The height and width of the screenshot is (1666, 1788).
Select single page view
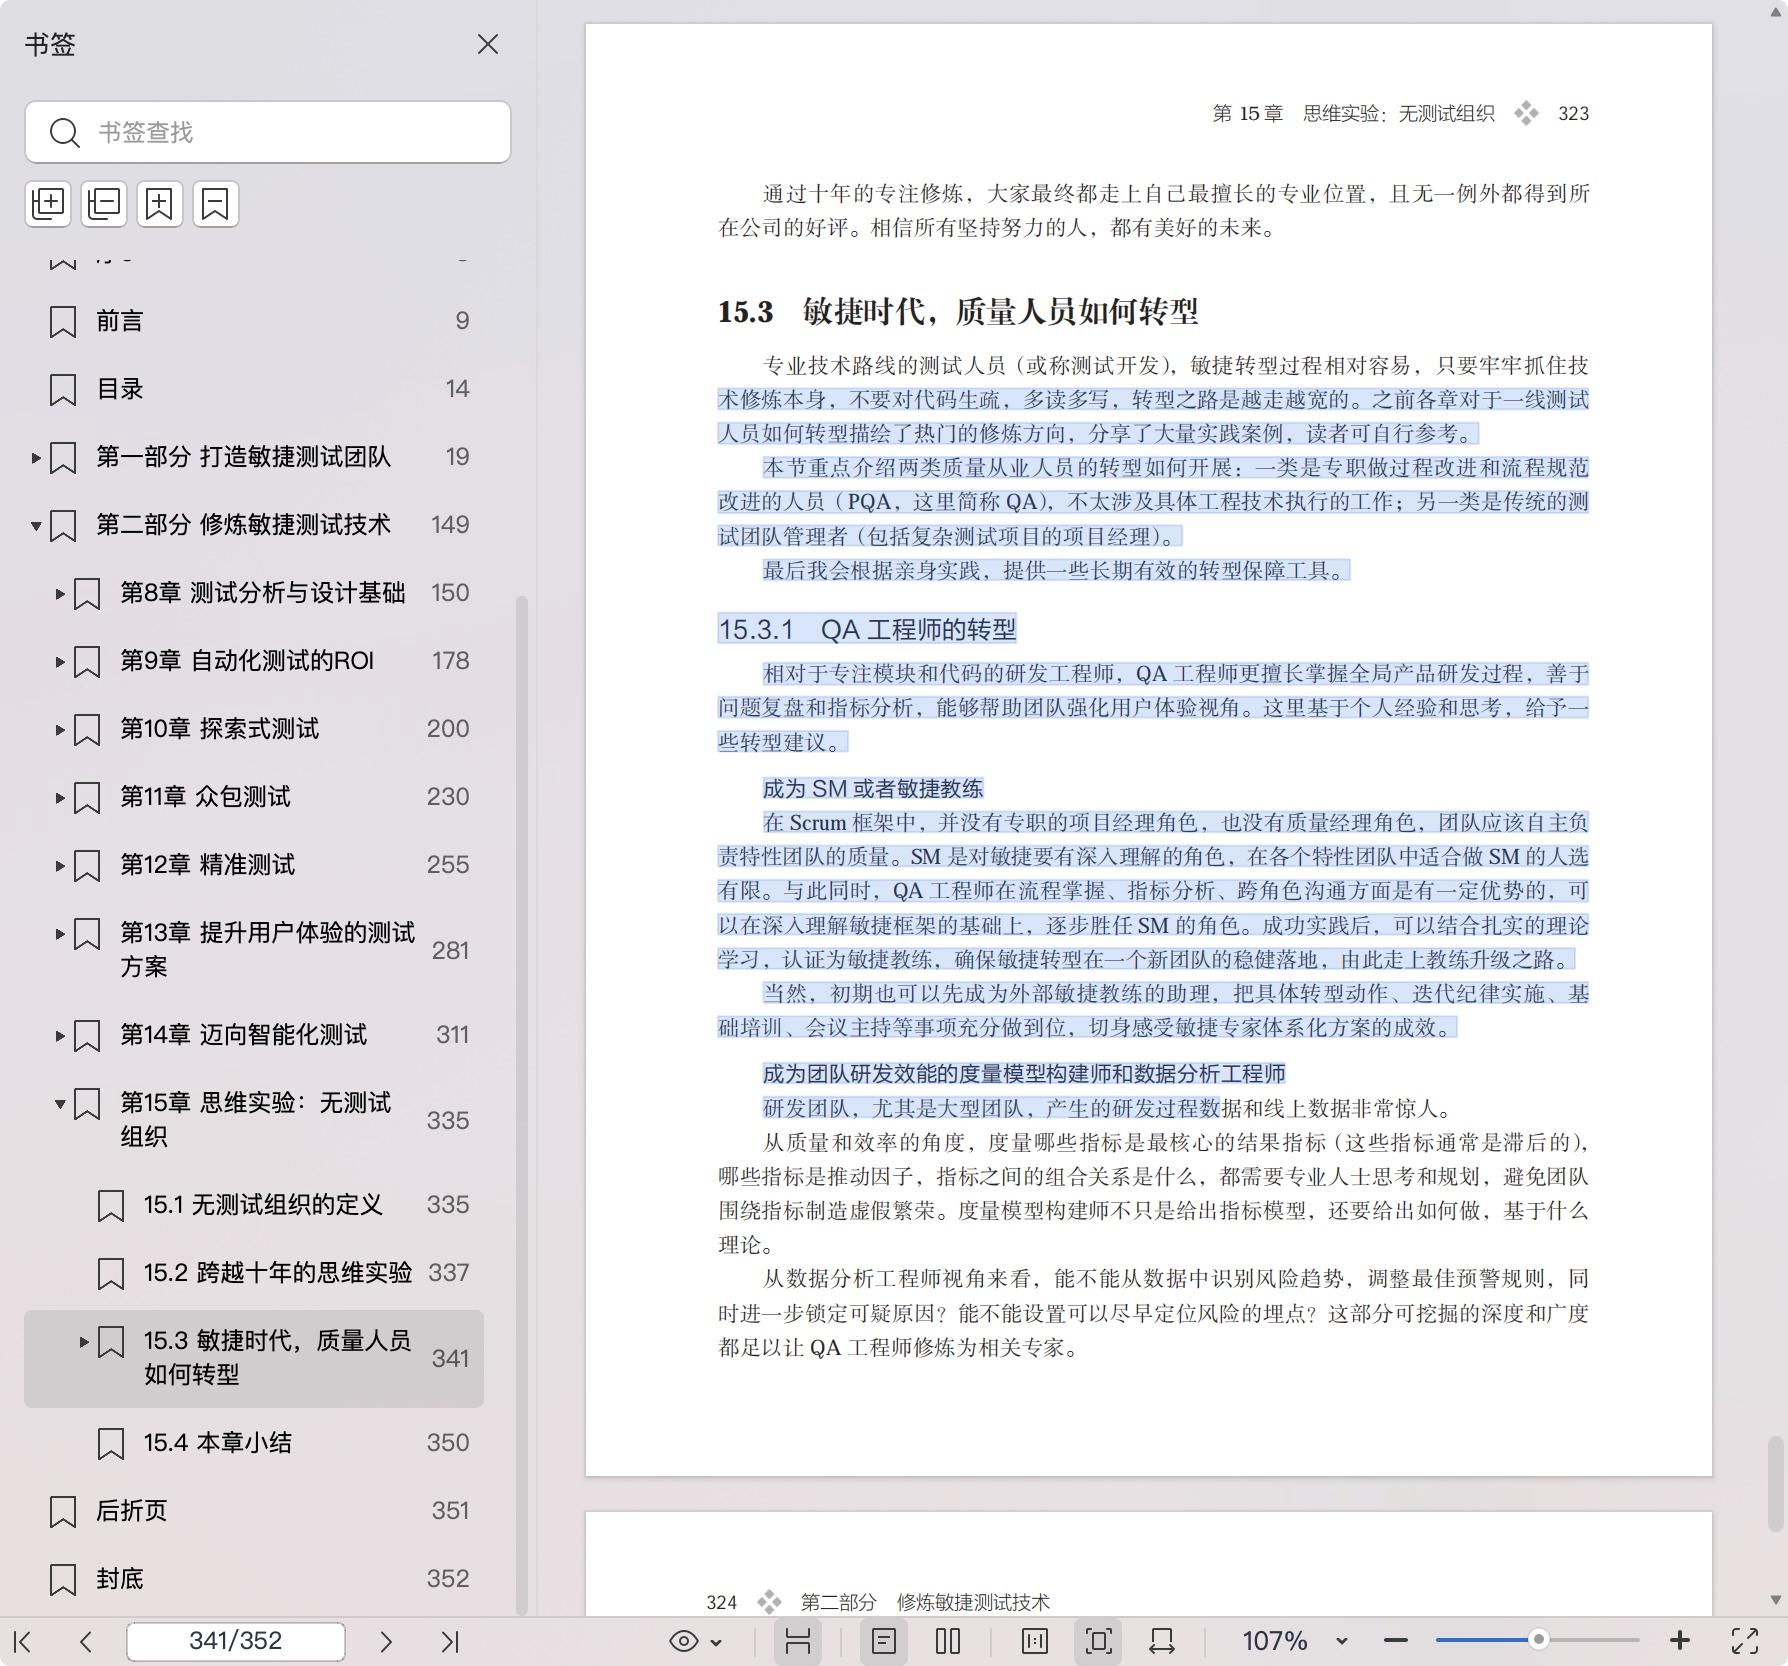pos(884,1641)
